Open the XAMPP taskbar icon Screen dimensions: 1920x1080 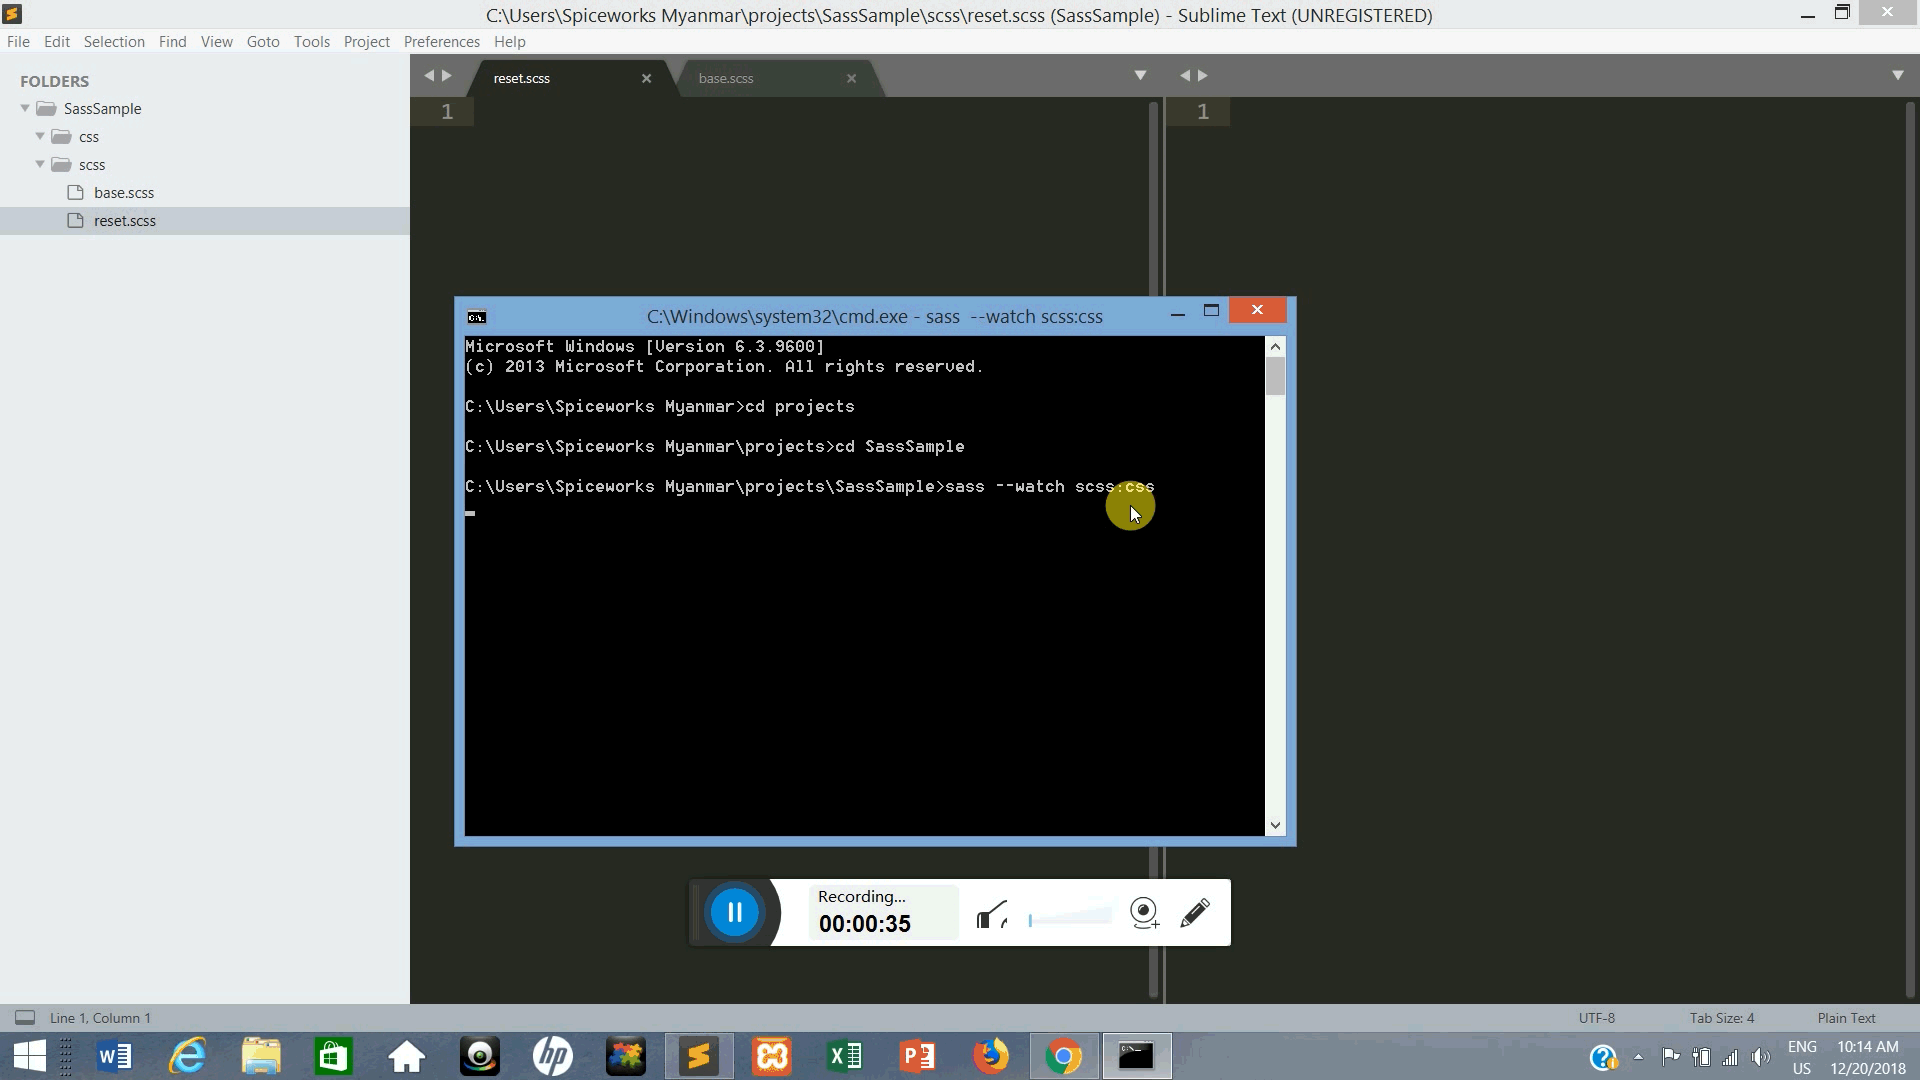(x=772, y=1056)
